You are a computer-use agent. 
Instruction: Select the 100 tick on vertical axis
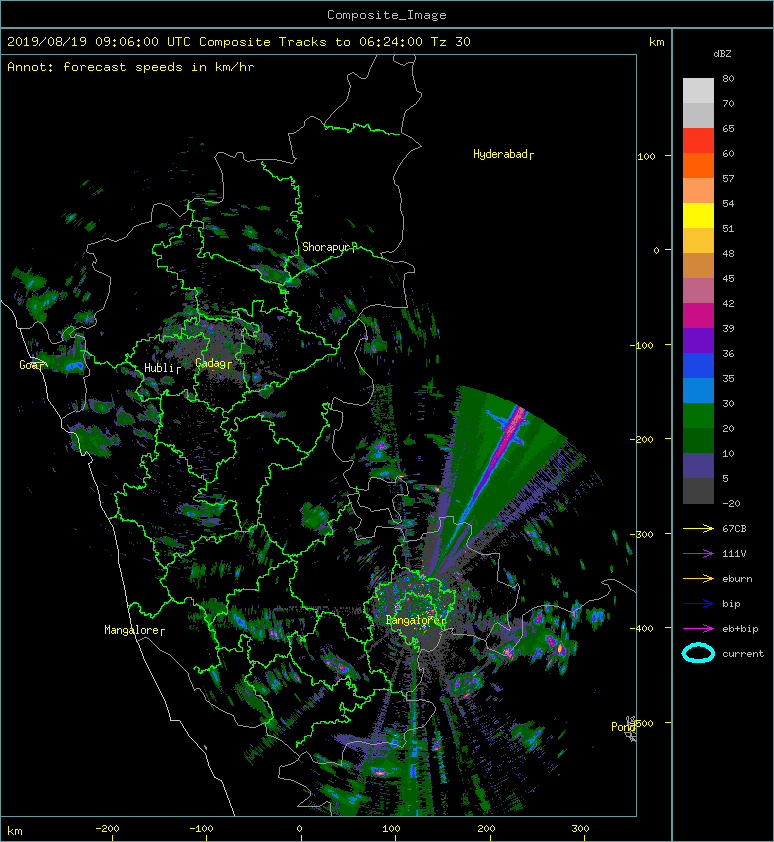(x=646, y=156)
